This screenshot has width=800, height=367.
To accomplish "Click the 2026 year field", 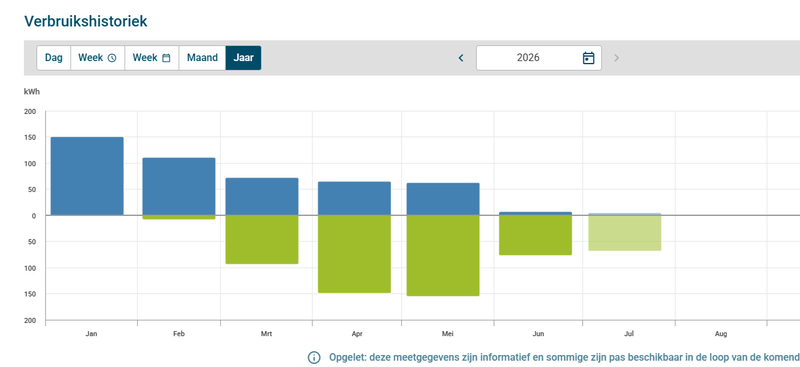I will point(539,58).
